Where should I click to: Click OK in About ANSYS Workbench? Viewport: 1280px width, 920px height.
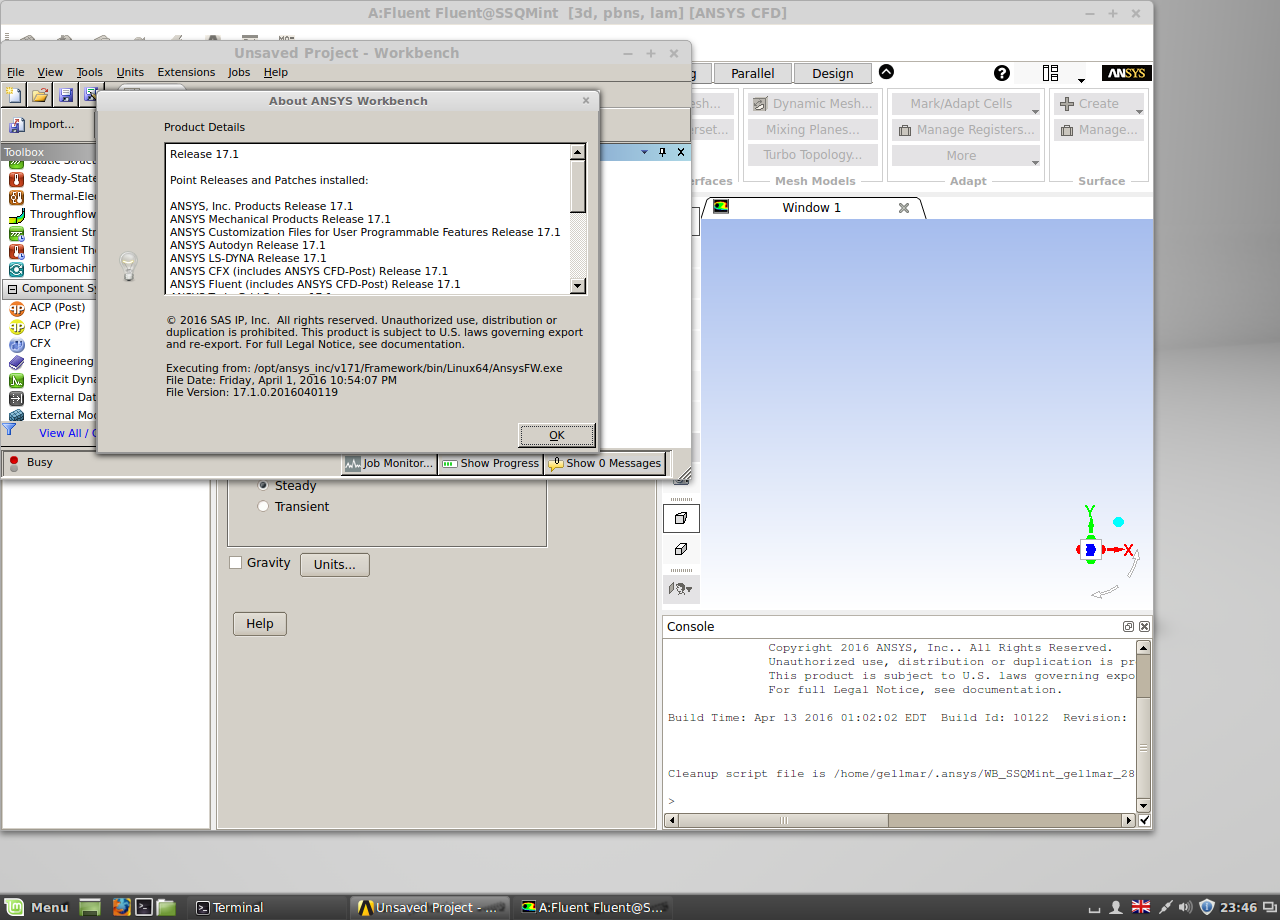(x=557, y=435)
